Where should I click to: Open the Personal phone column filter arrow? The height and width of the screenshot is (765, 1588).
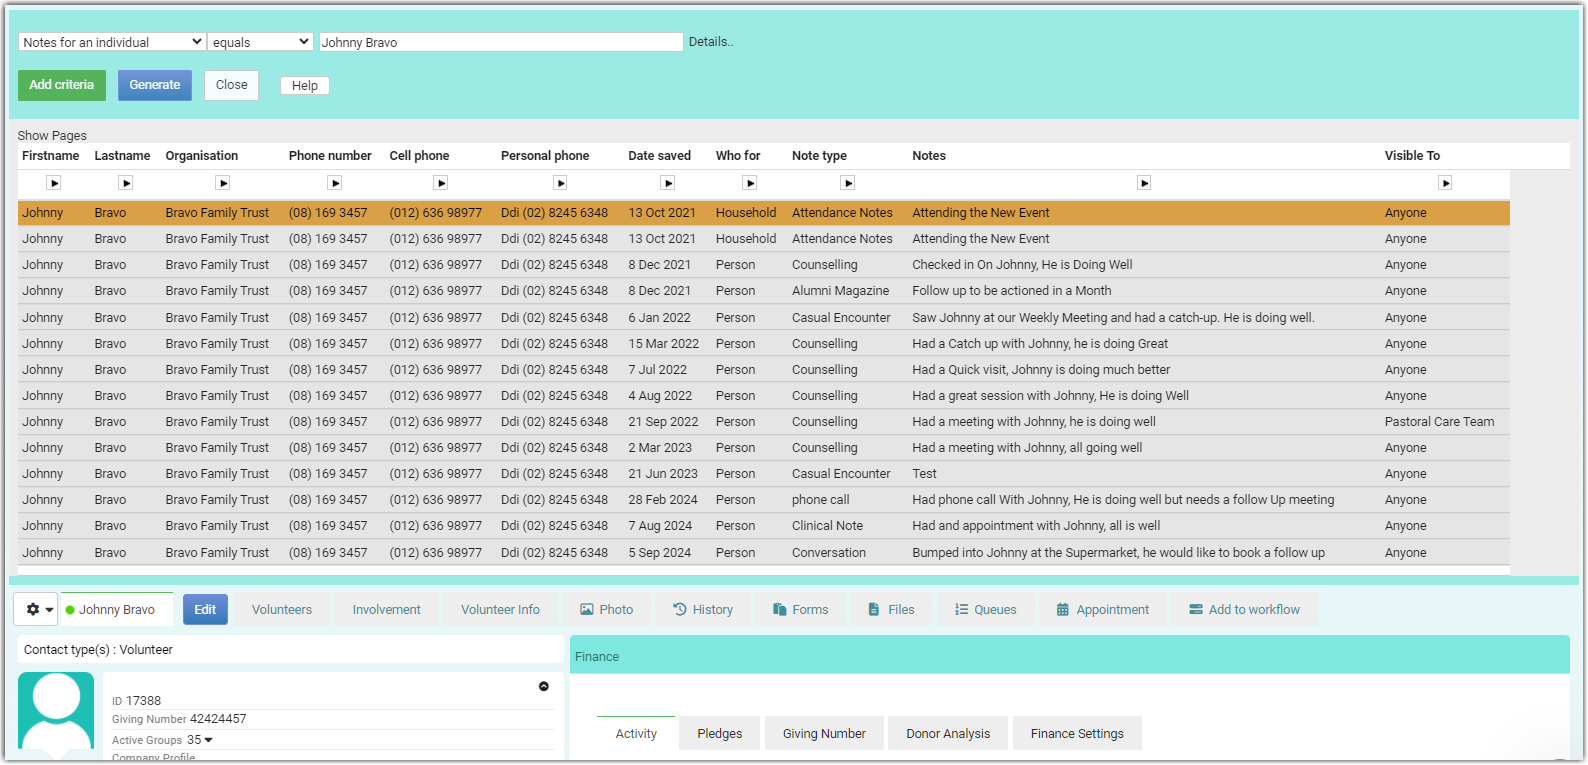click(560, 183)
